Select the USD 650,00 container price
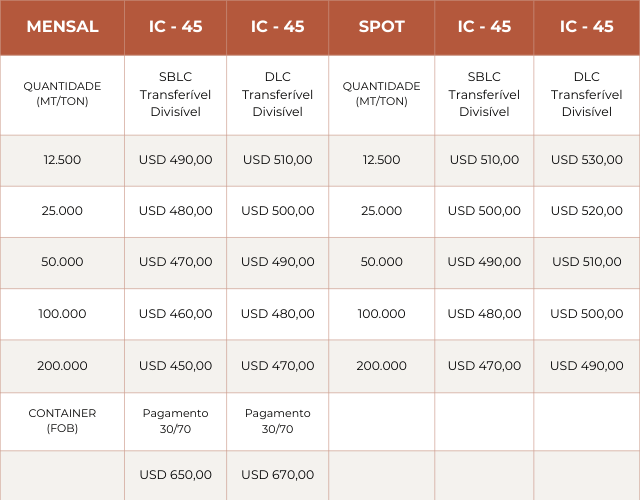 [x=176, y=475]
